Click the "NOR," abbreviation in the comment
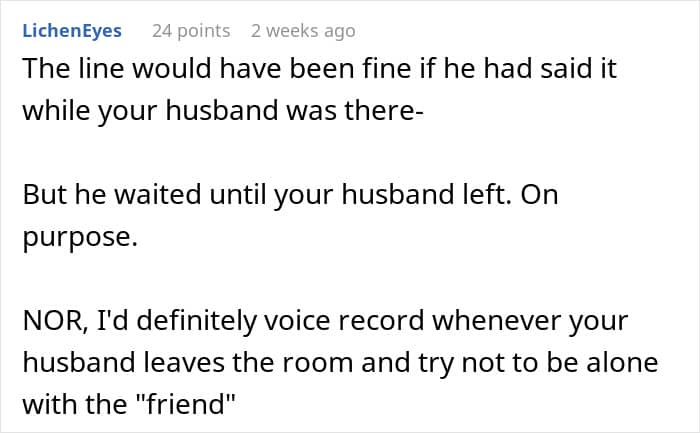The height and width of the screenshot is (433, 700). [52, 321]
